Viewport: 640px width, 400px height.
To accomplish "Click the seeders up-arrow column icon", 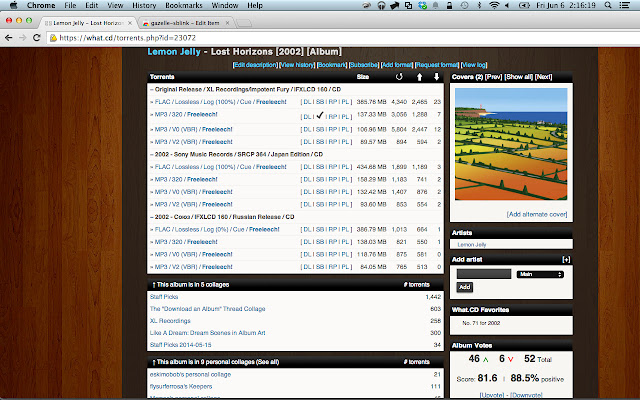I will point(419,75).
